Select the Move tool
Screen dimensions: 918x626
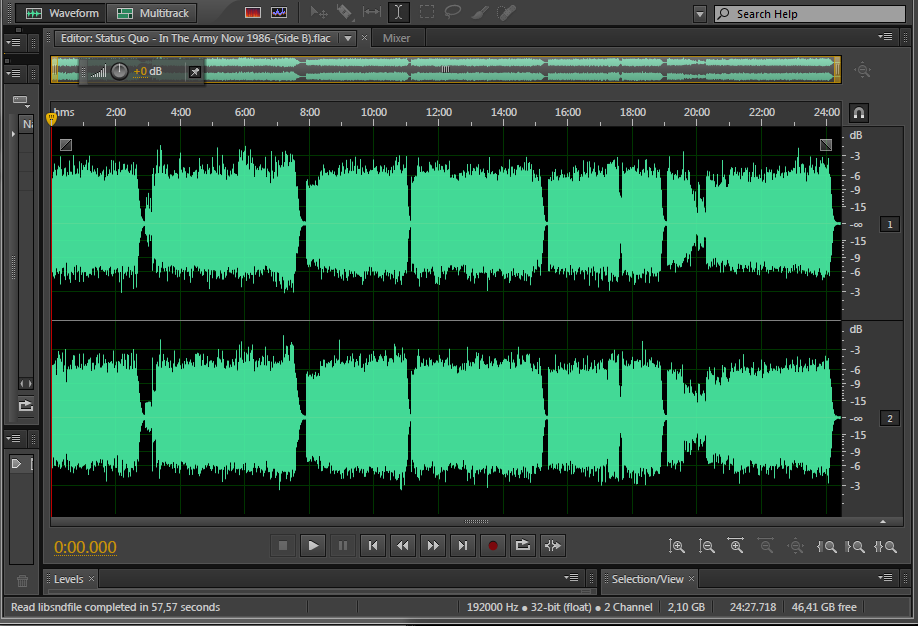tap(319, 12)
